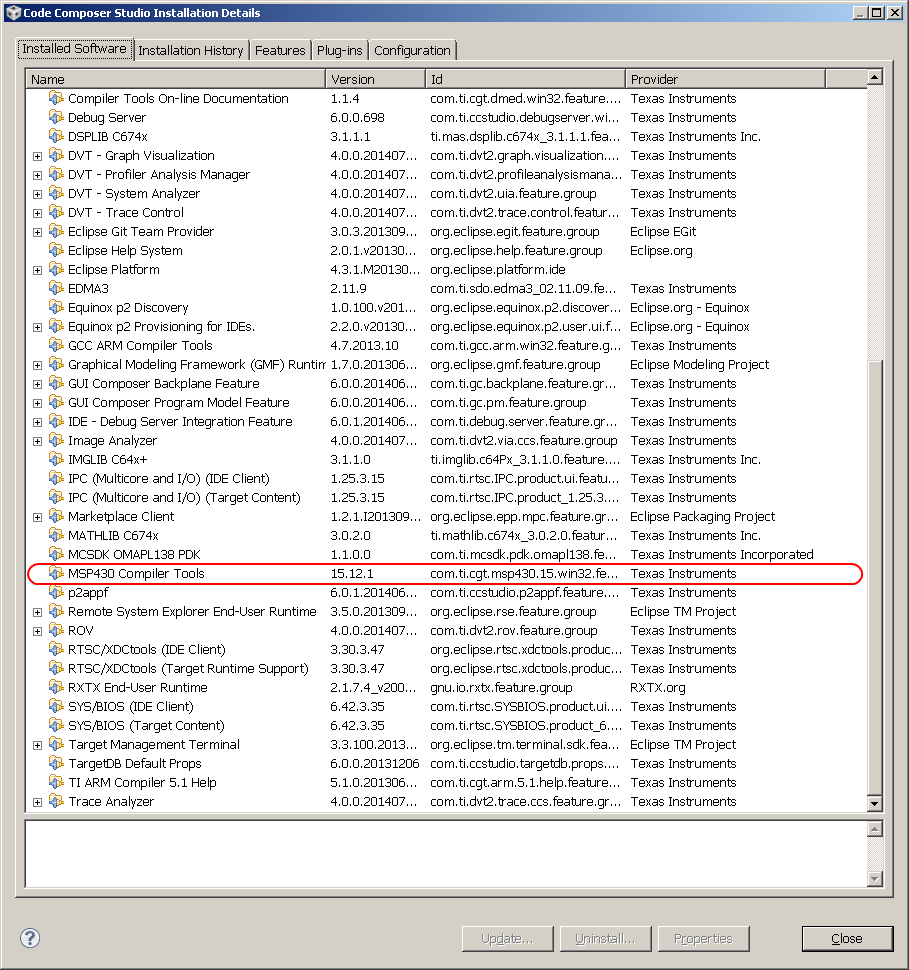Click the Debug Server feature icon

(56, 118)
